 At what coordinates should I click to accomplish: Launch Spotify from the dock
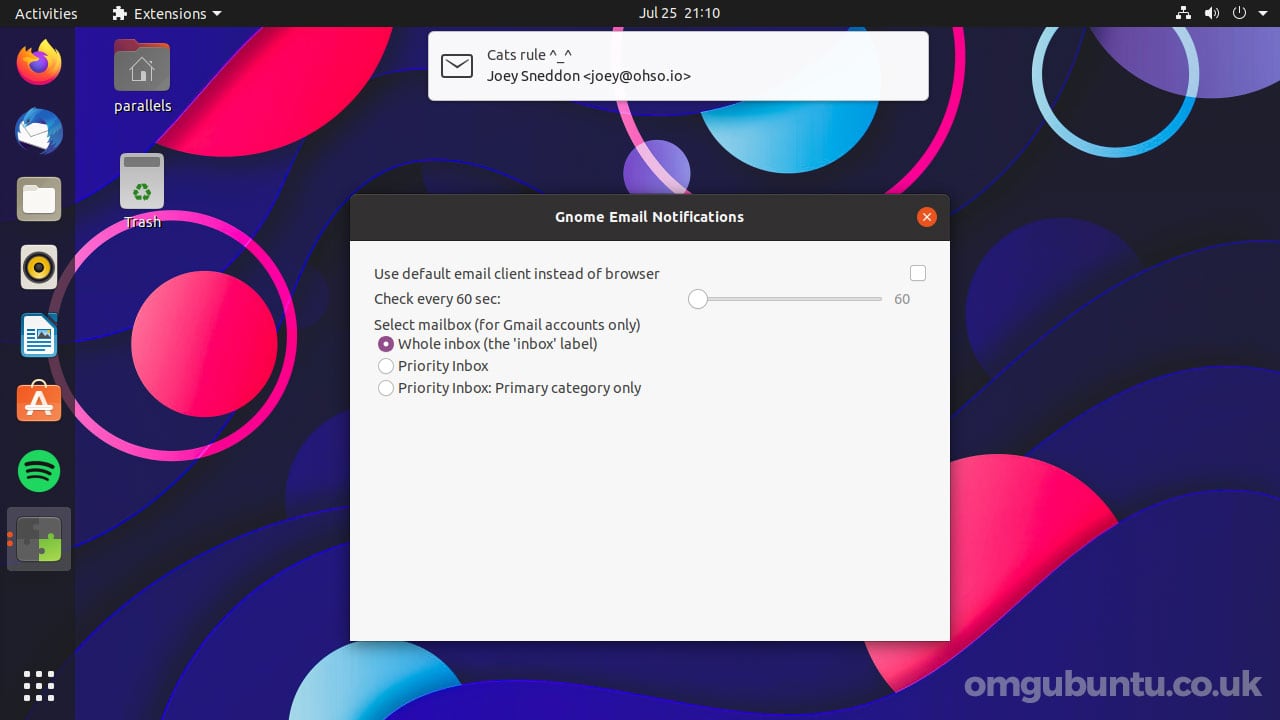pyautogui.click(x=39, y=471)
